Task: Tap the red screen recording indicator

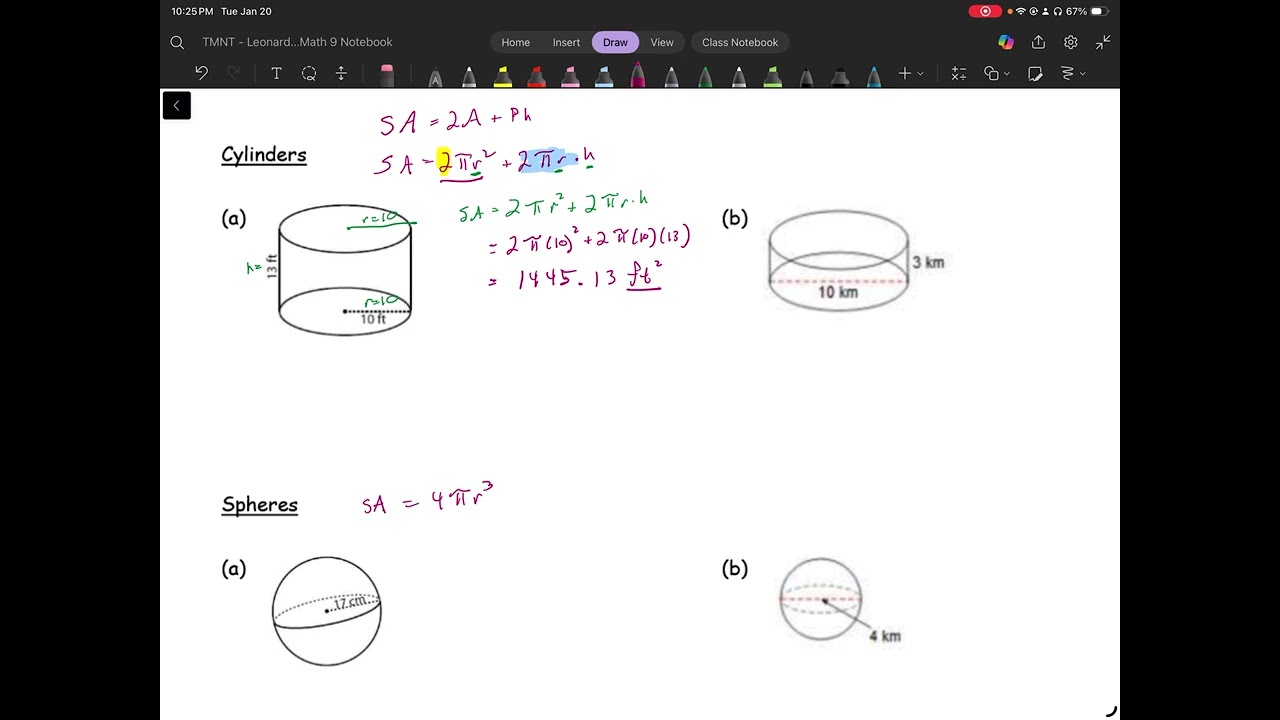Action: click(x=985, y=11)
